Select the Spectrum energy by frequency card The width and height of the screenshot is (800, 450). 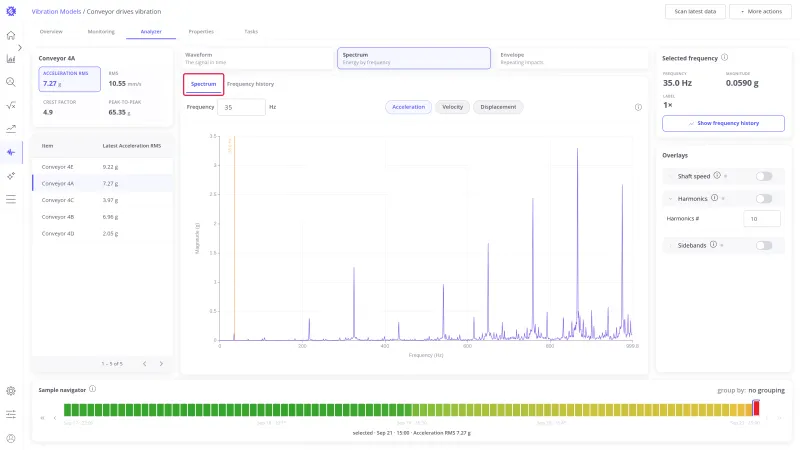pos(414,58)
